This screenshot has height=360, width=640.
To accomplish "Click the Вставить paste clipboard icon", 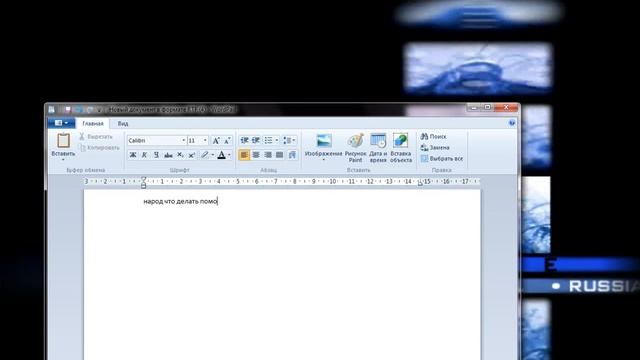I will coord(63,140).
